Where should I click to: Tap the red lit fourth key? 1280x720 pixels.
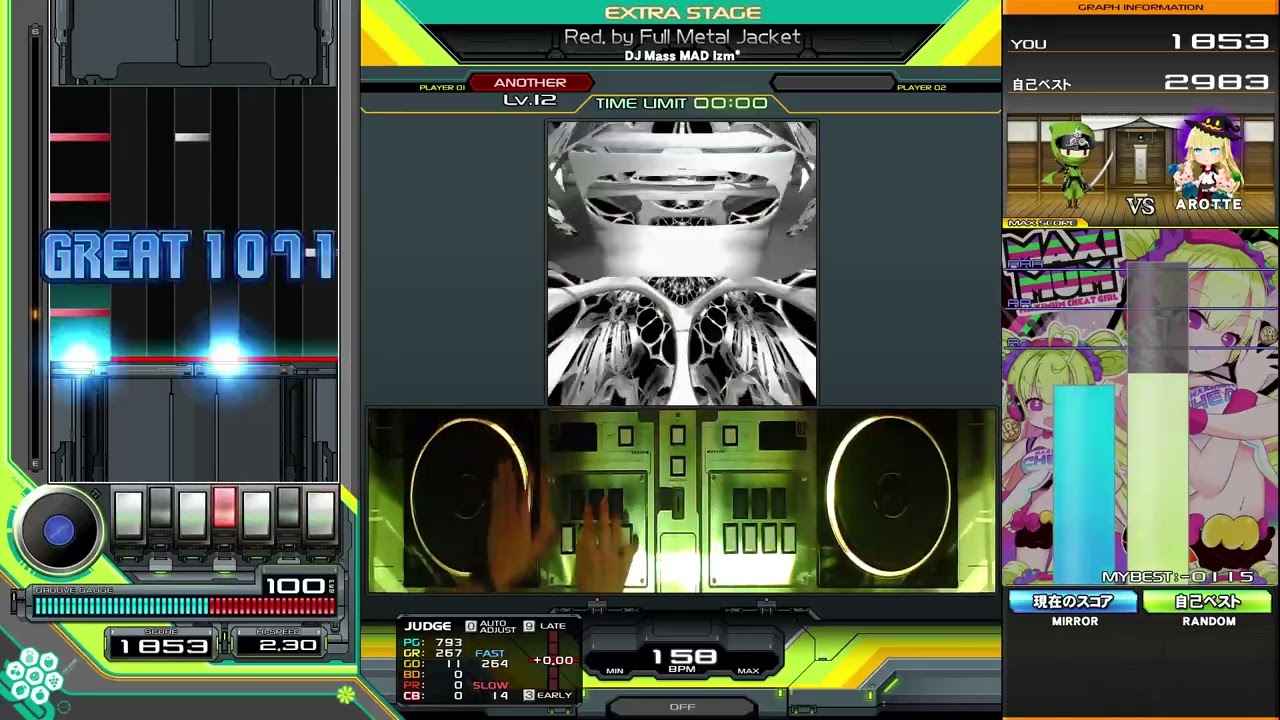(x=224, y=509)
